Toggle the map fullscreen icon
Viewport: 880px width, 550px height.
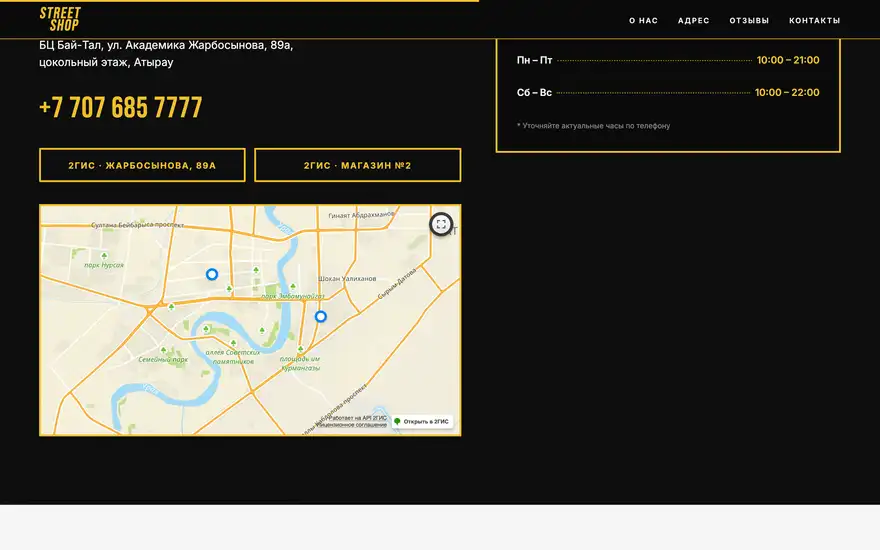(441, 224)
